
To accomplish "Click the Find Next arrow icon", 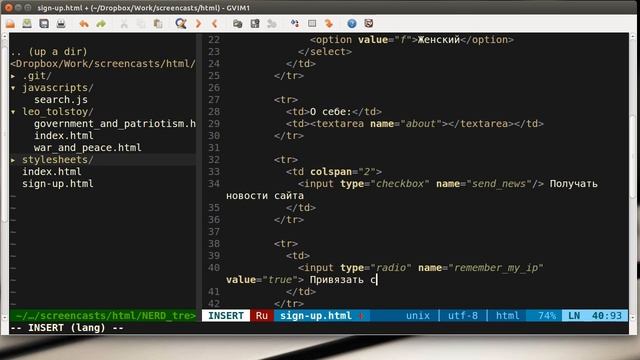I will [x=198, y=24].
